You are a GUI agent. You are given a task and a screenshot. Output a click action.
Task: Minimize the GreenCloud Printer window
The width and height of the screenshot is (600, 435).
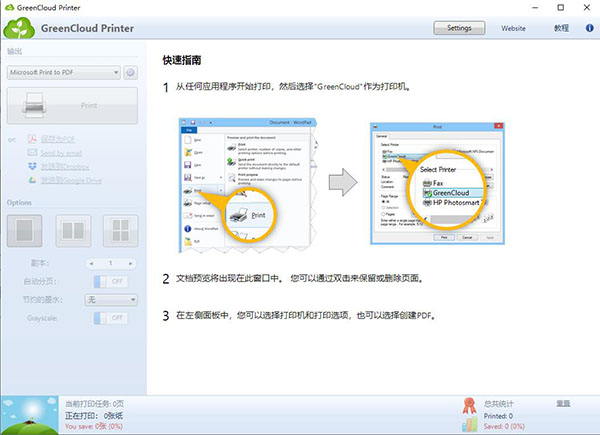[535, 7]
